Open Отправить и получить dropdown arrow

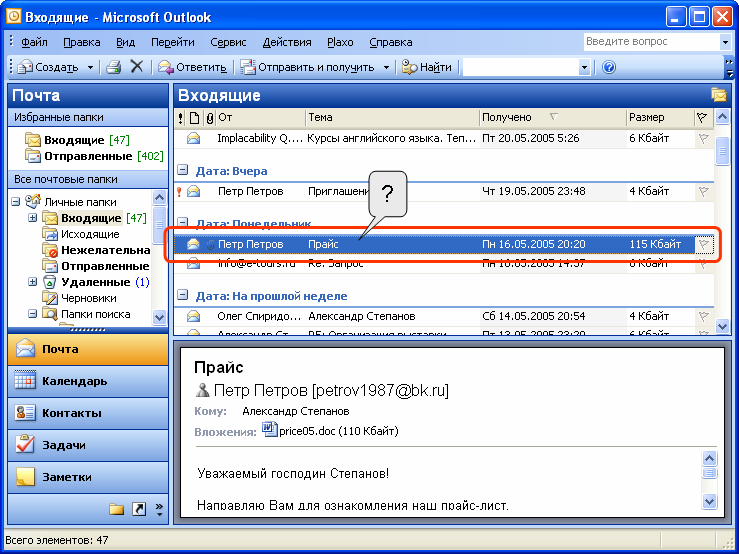386,67
